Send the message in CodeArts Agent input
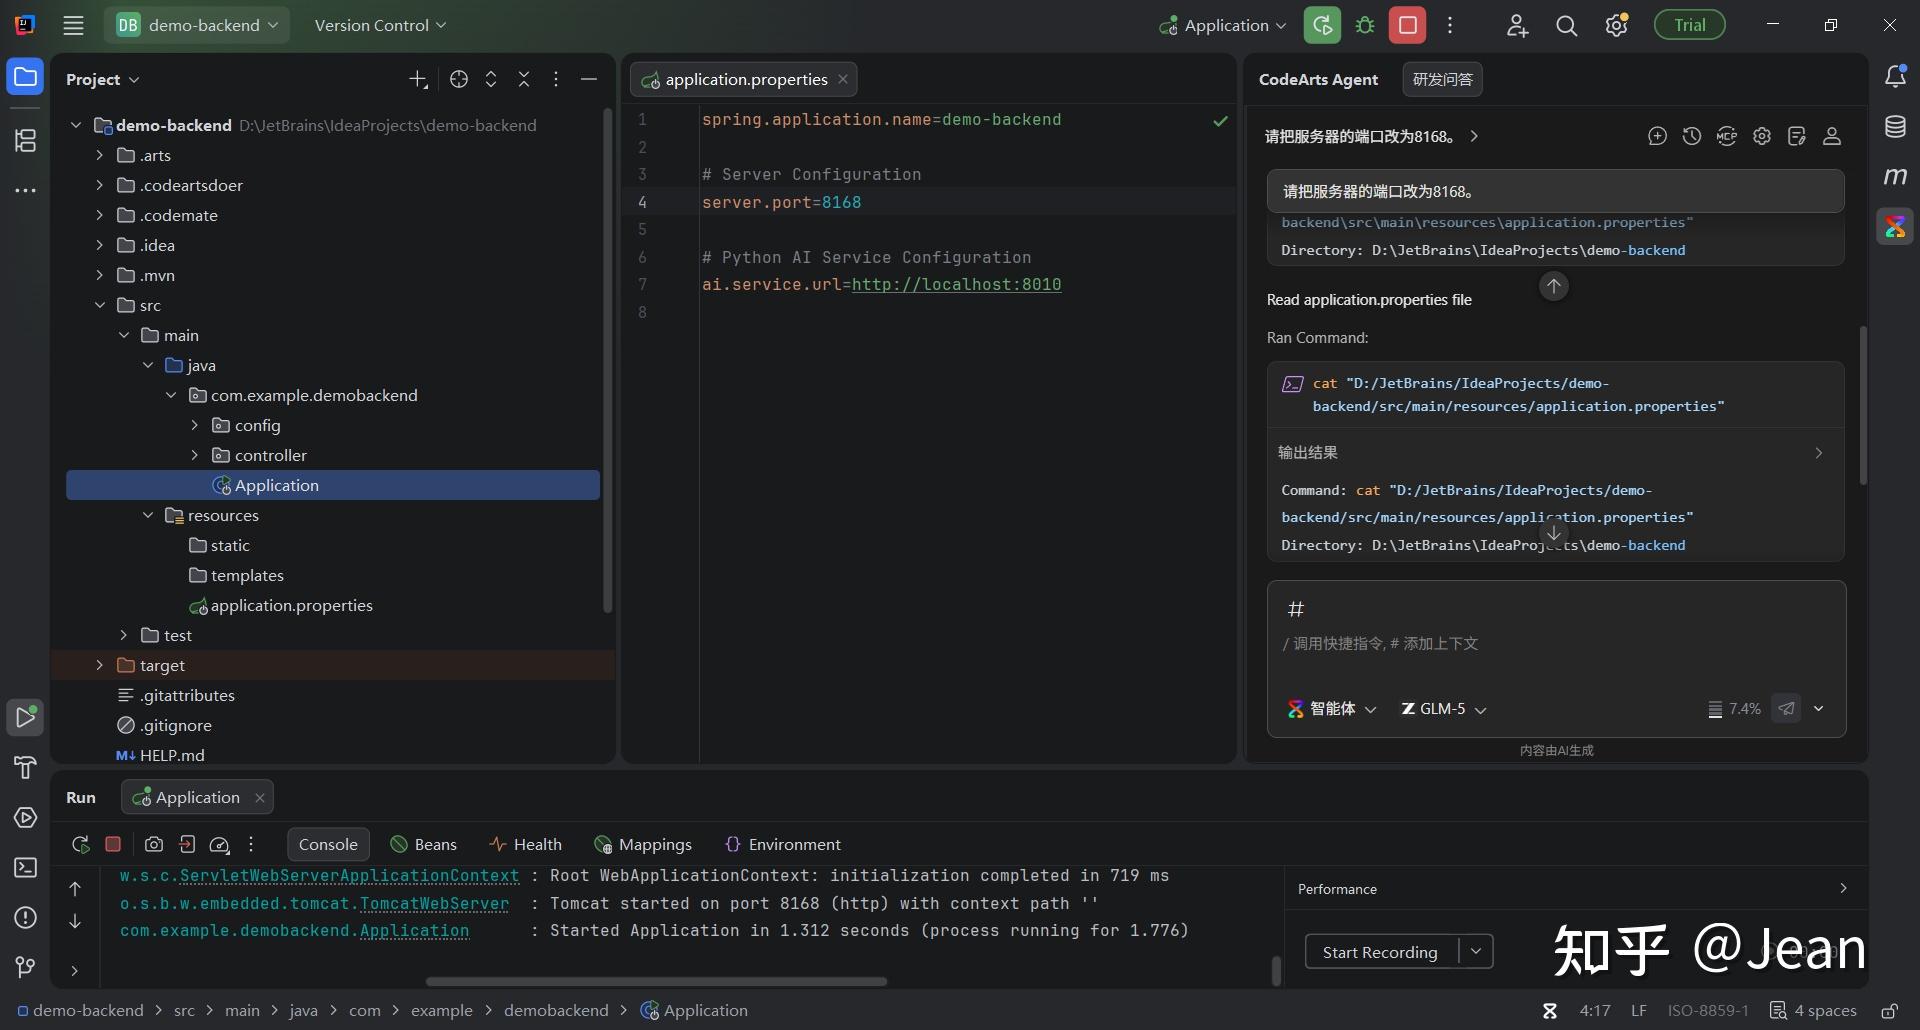The width and height of the screenshot is (1920, 1030). click(1786, 708)
